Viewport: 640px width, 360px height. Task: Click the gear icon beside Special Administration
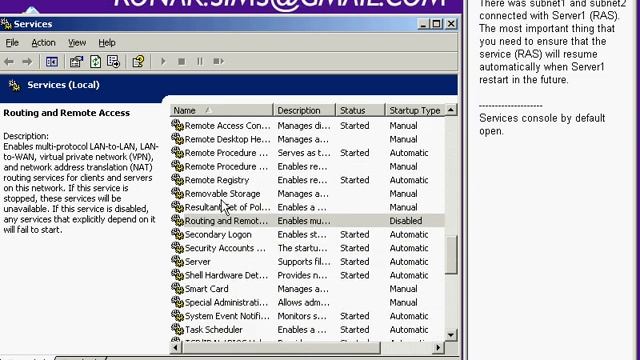[x=177, y=302]
